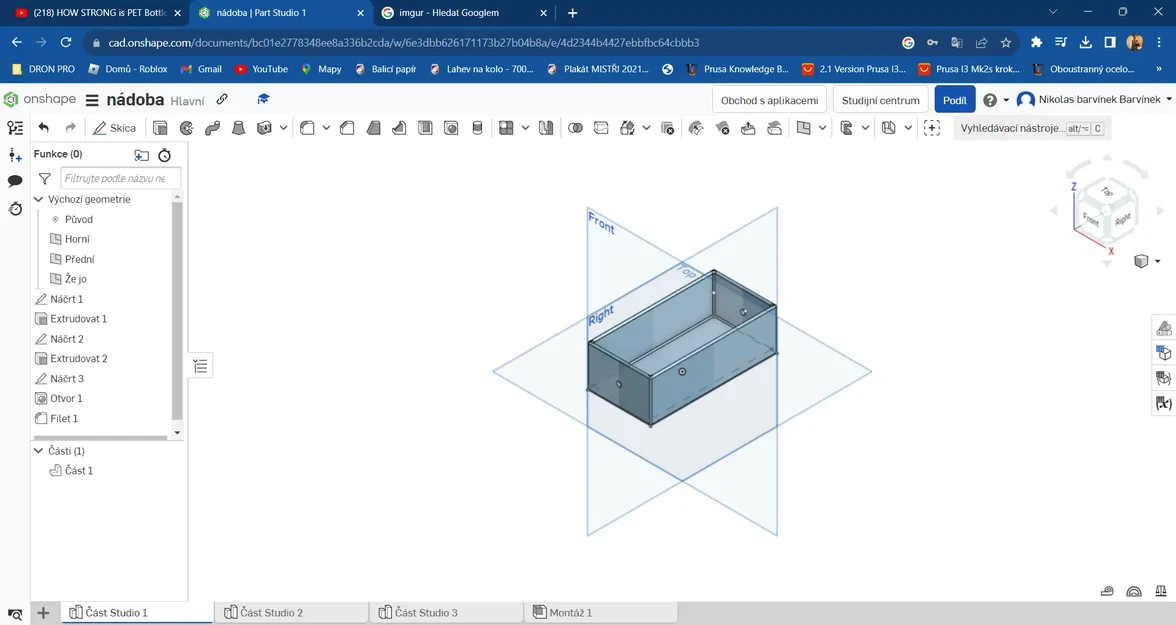Add a new tab with plus button
Image resolution: width=1176 pixels, height=625 pixels.
44,612
